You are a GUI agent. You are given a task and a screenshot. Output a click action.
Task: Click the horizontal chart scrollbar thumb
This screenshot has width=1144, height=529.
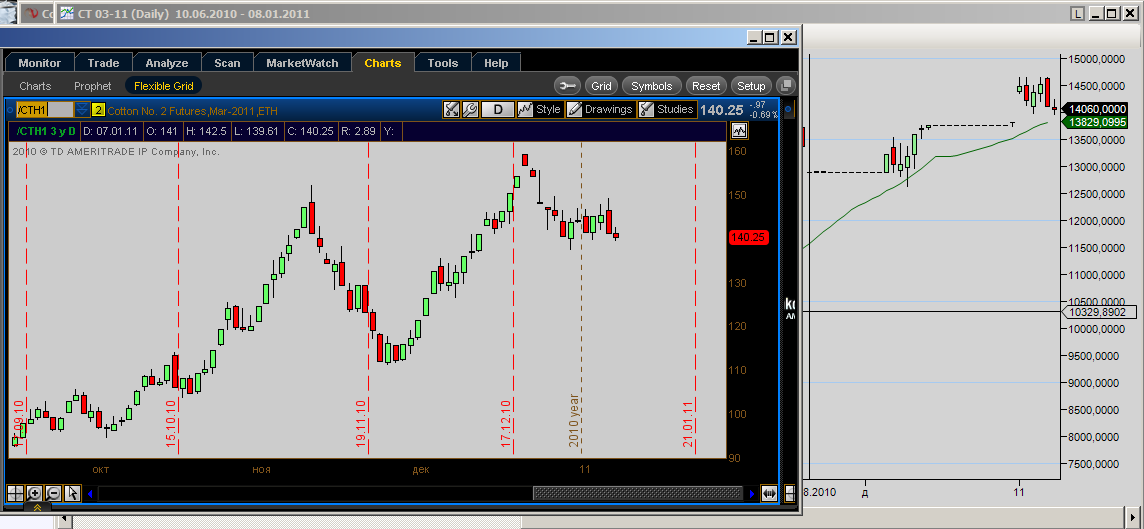[638, 494]
